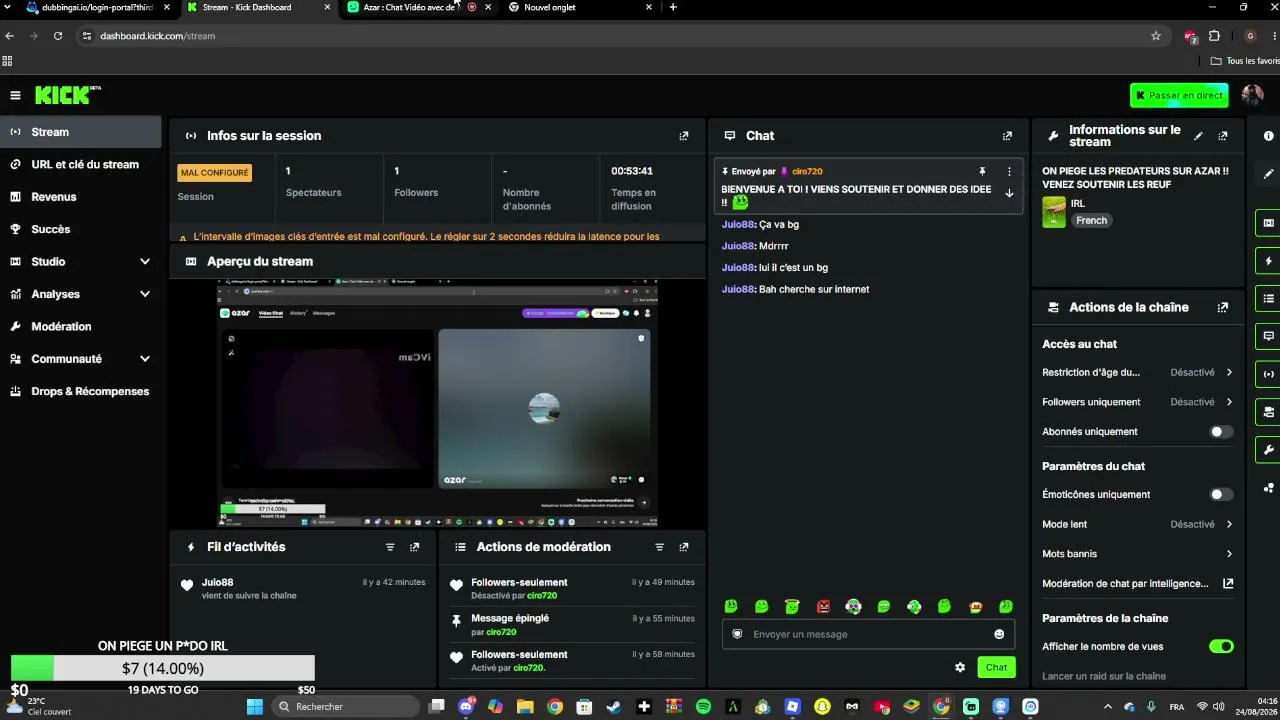Pop out the Actions de modération panel
This screenshot has width=1280, height=720.
(x=684, y=547)
